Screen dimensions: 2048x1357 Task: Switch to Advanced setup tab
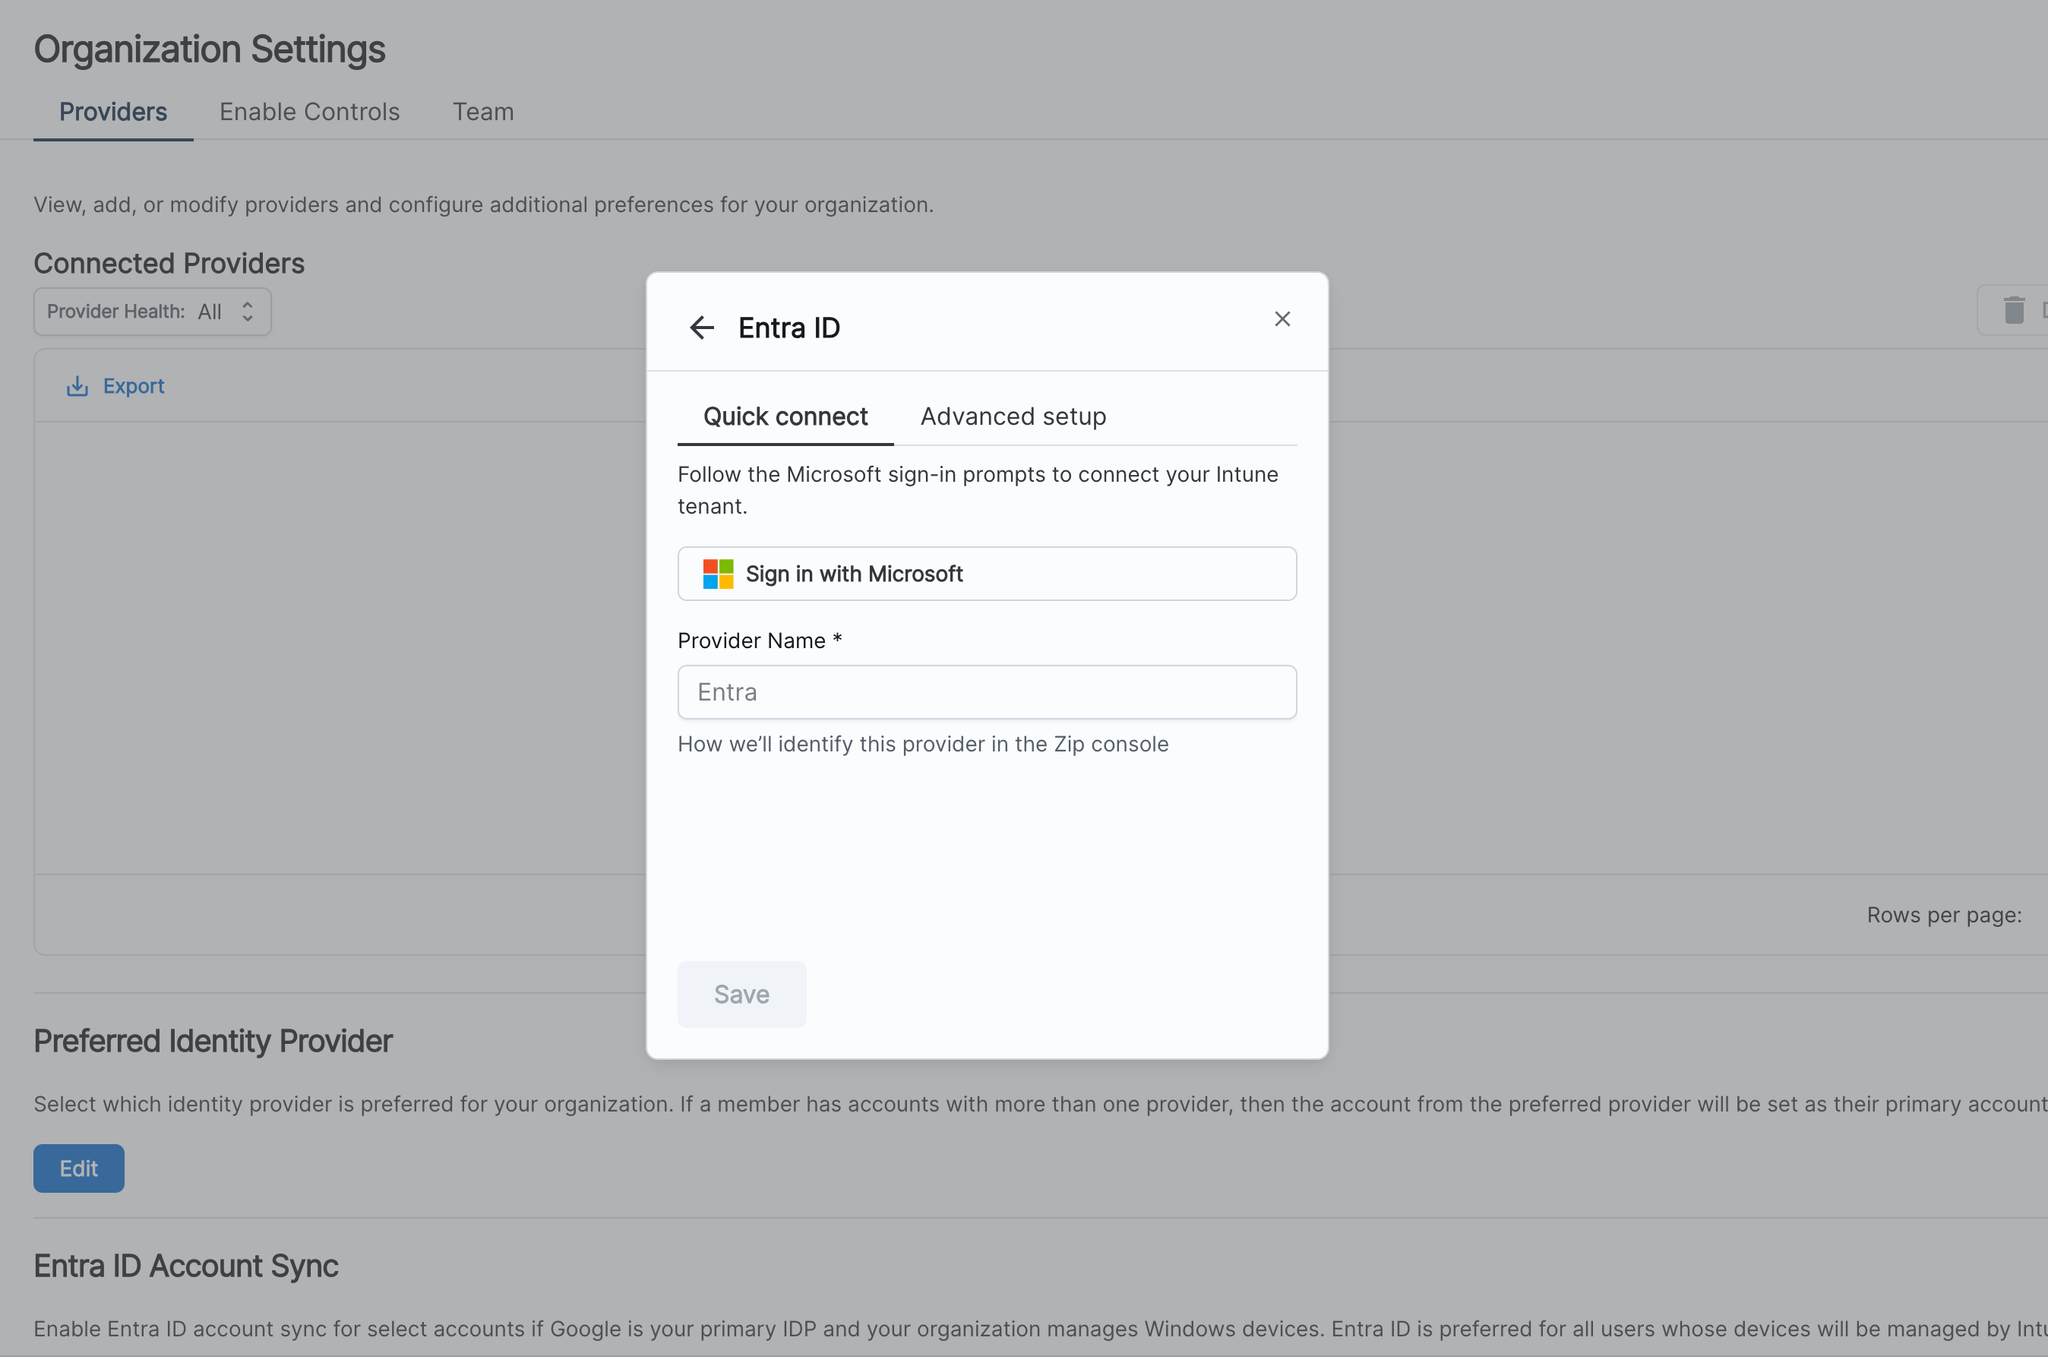click(x=1012, y=416)
